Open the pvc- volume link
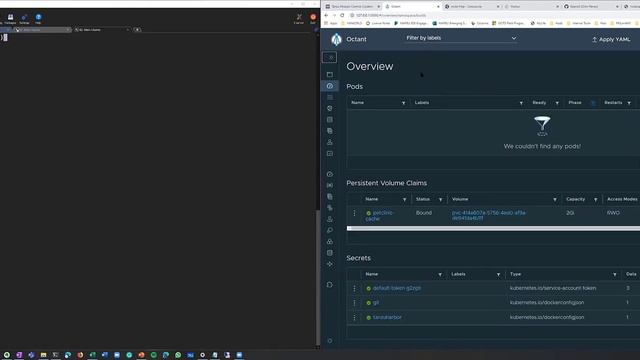Screen dimensions: 640x360 click(489, 215)
